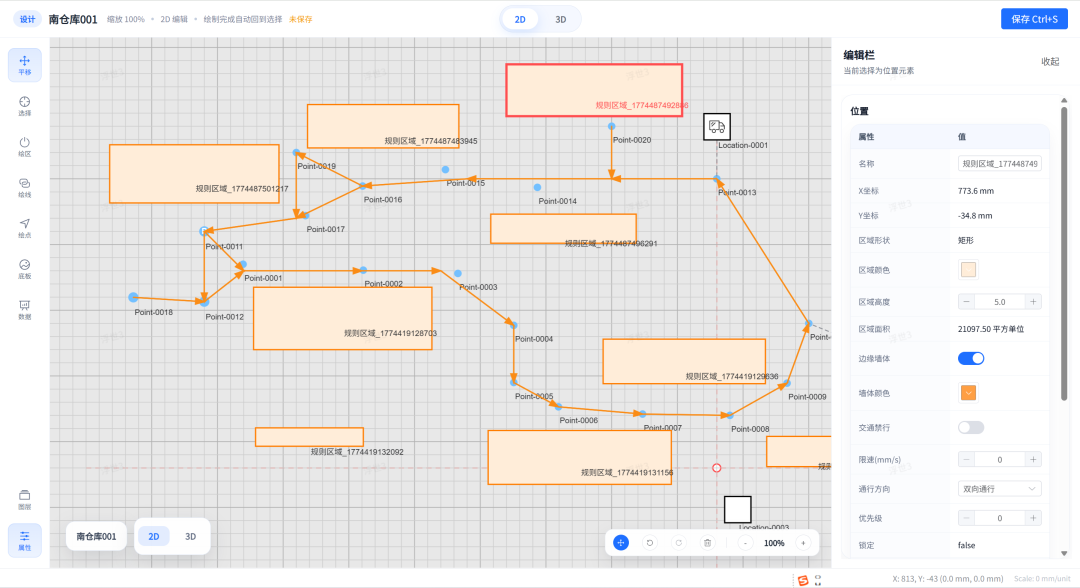Select node Point-0014
Viewport: 1080px width, 588px height.
click(537, 187)
